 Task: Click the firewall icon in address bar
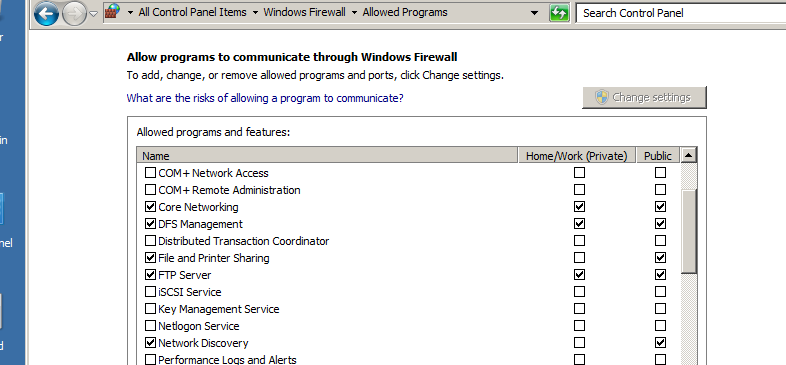[x=113, y=12]
